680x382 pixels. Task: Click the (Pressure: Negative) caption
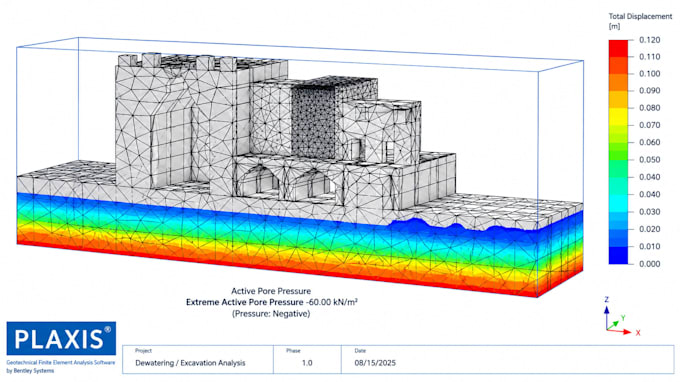coord(271,313)
